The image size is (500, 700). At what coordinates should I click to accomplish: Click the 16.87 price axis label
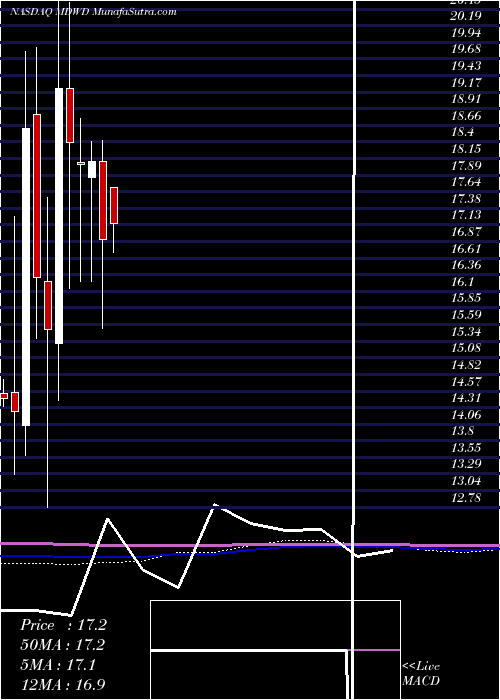pyautogui.click(x=467, y=232)
